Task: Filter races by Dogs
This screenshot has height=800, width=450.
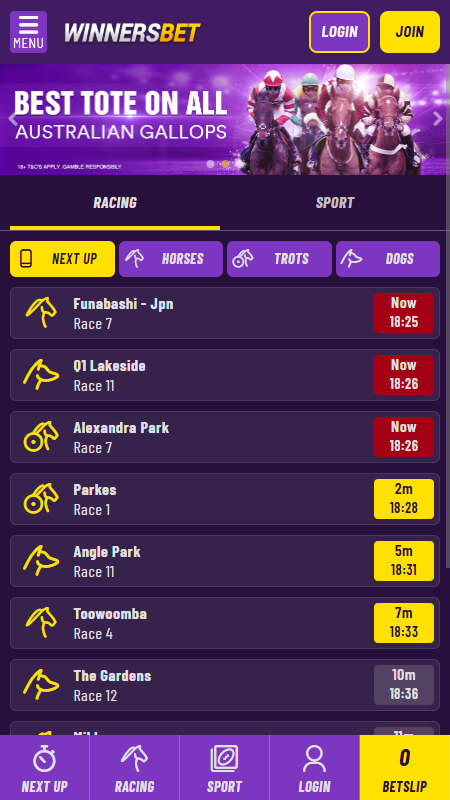Action: coord(388,259)
